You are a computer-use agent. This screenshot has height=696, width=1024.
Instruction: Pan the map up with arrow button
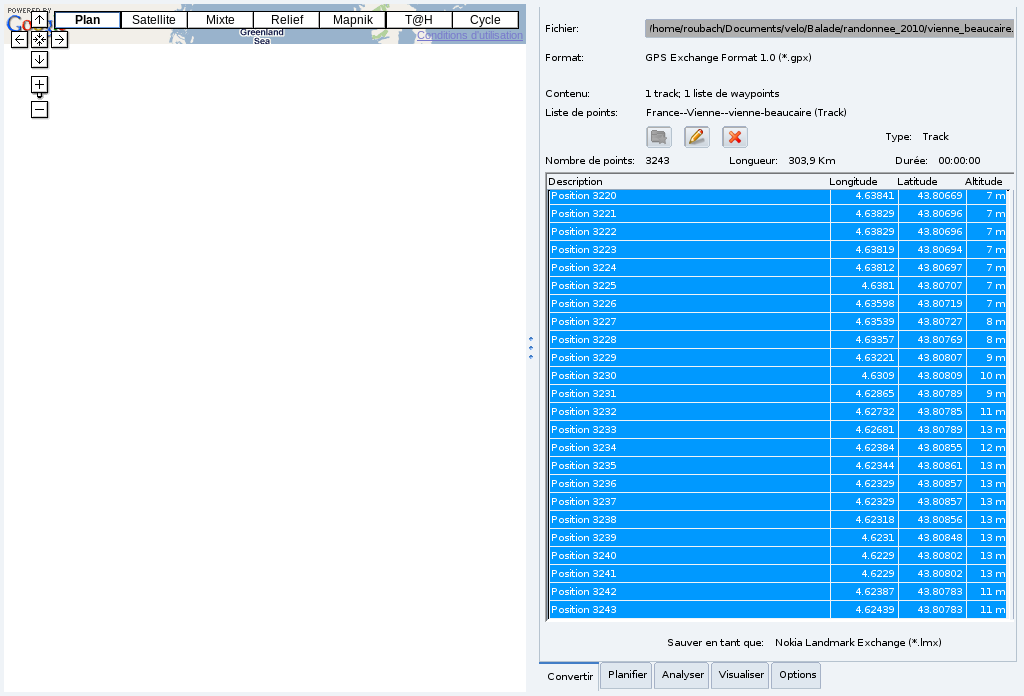(39, 20)
